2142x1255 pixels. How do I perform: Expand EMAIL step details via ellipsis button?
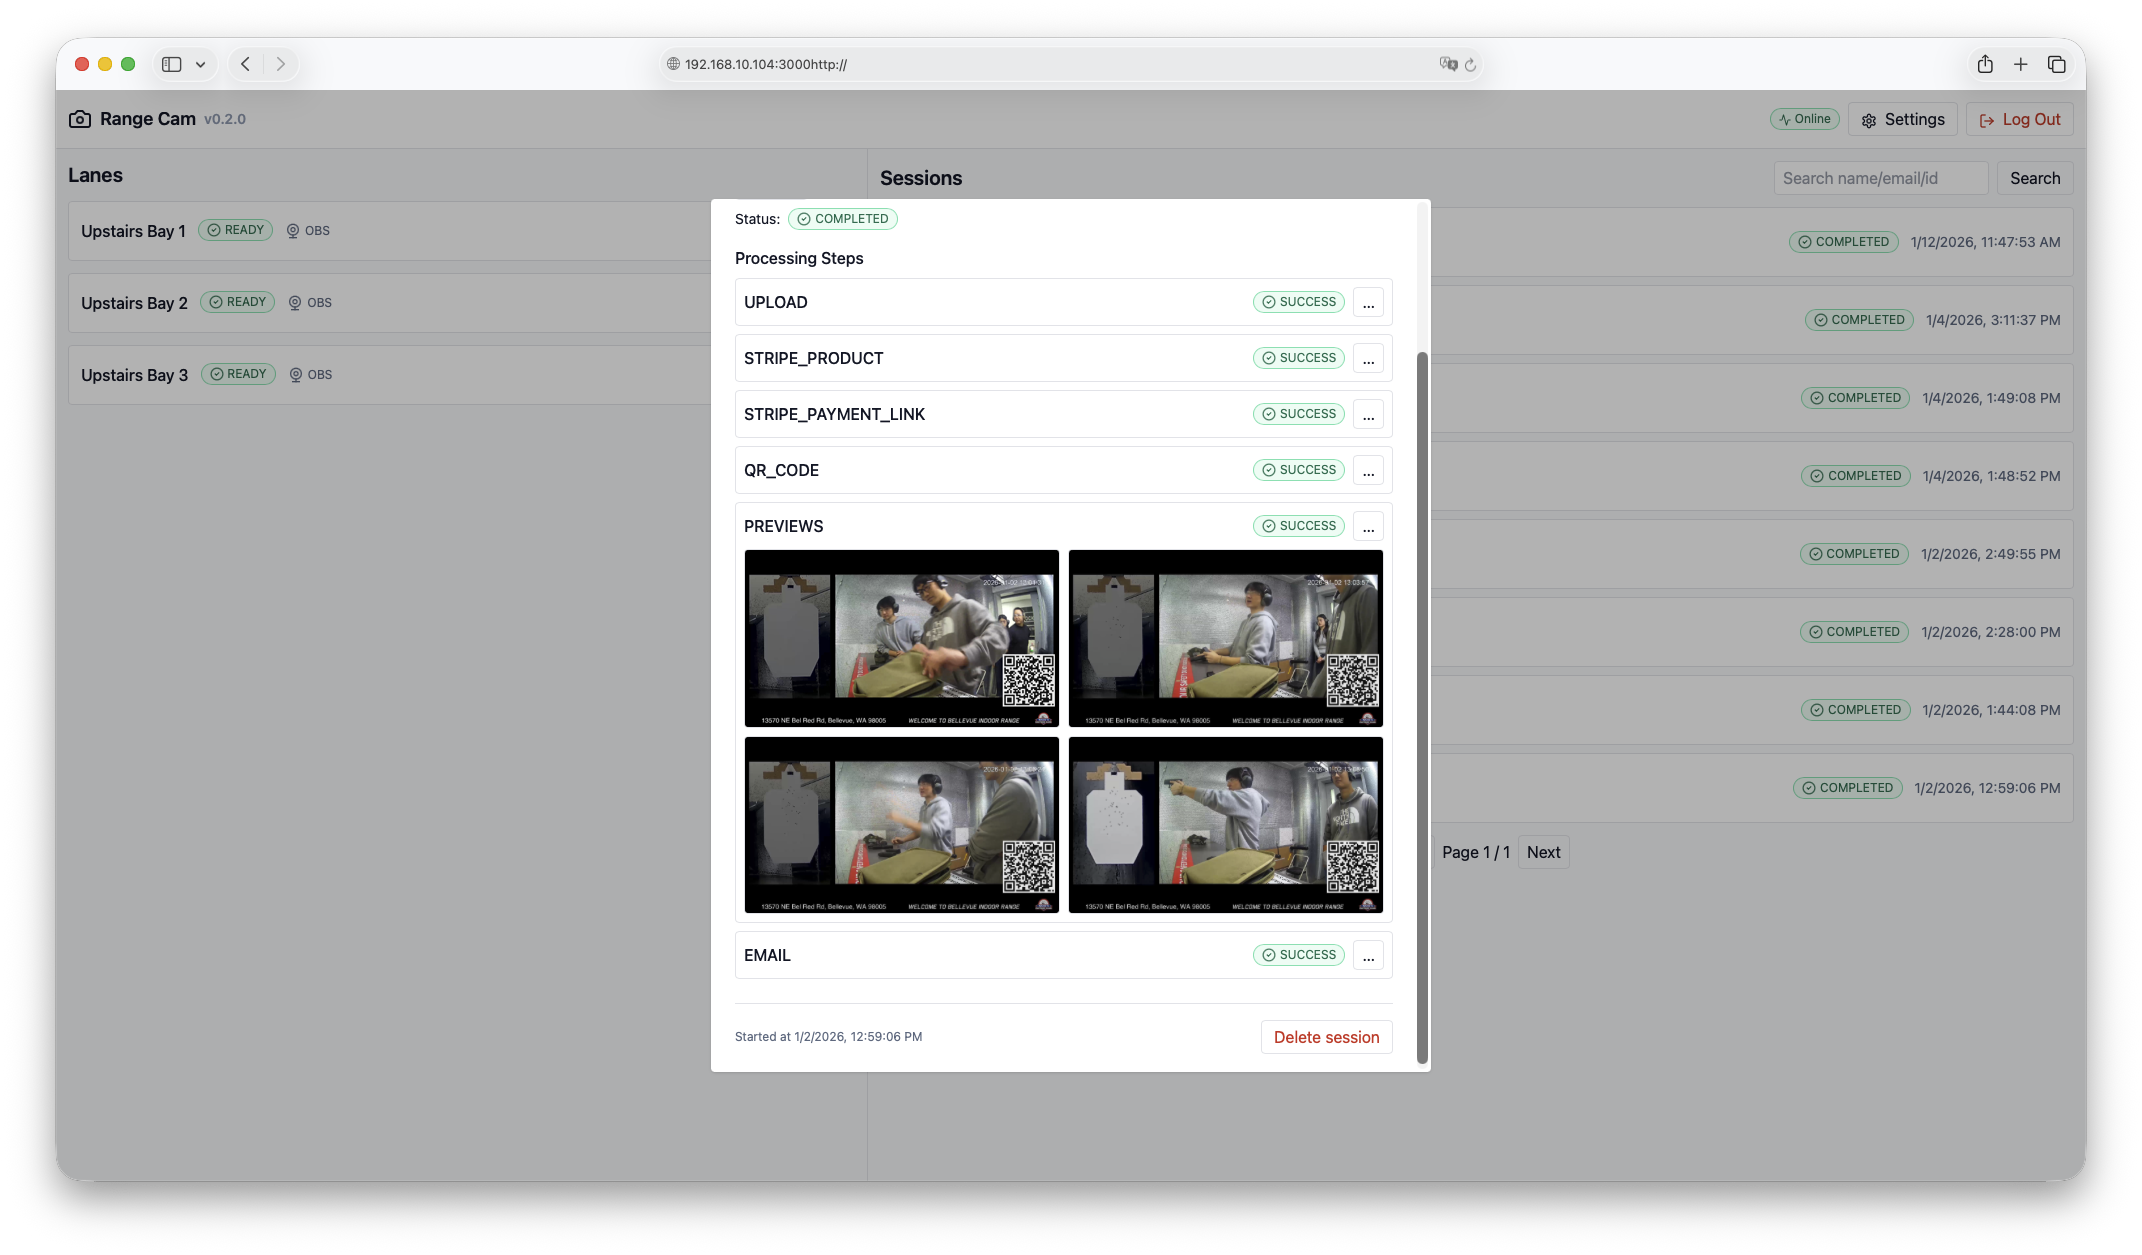[x=1368, y=955]
